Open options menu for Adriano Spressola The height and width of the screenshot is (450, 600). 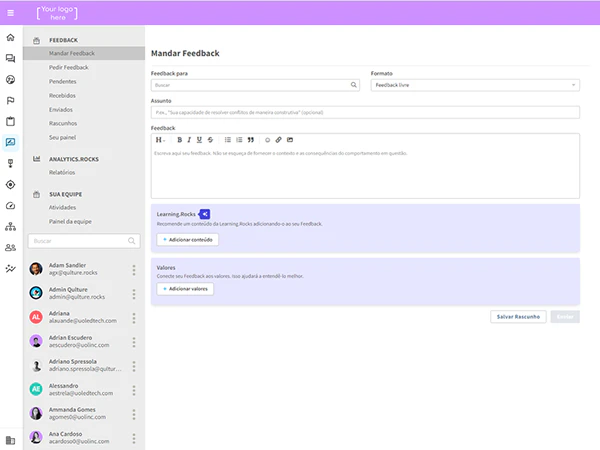tap(134, 366)
